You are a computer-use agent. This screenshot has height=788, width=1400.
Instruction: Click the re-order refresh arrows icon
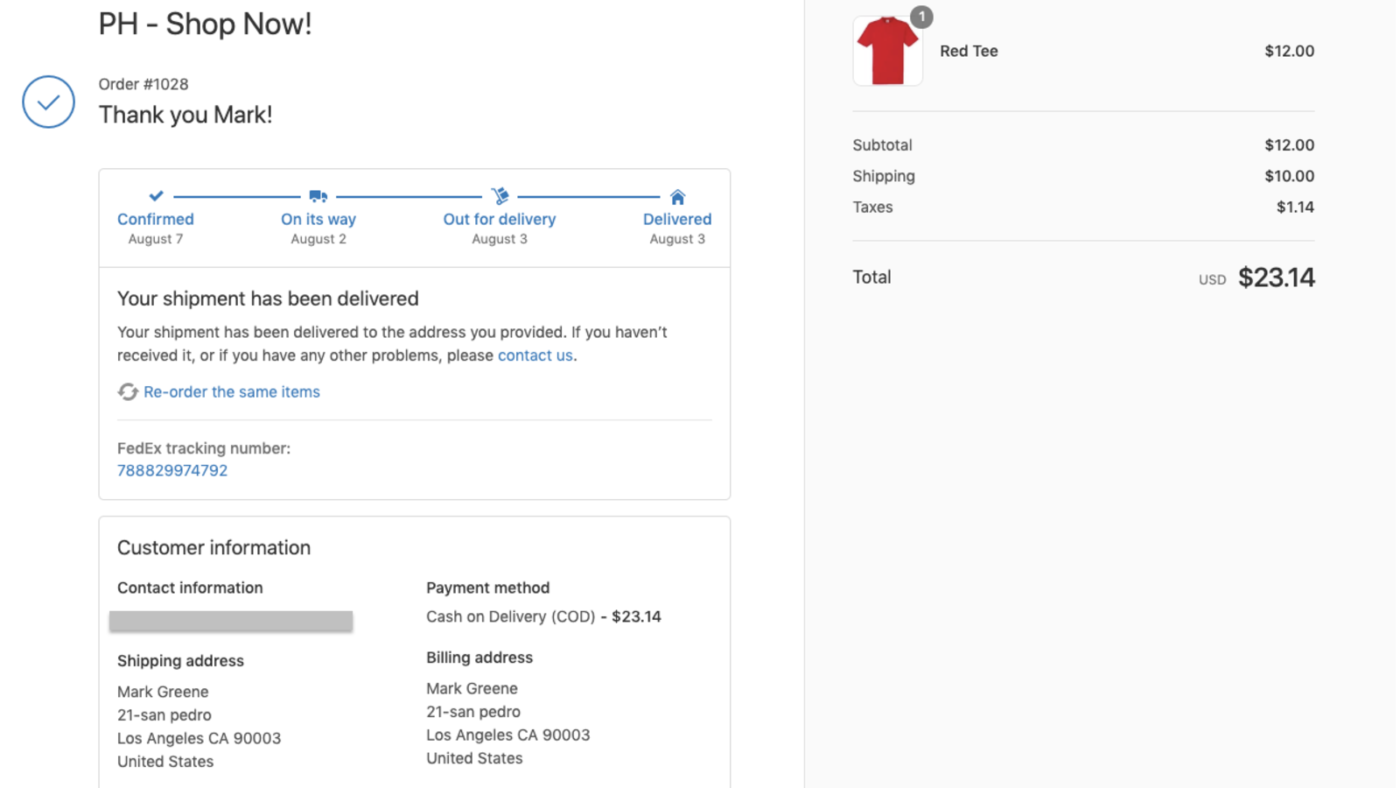tap(128, 392)
